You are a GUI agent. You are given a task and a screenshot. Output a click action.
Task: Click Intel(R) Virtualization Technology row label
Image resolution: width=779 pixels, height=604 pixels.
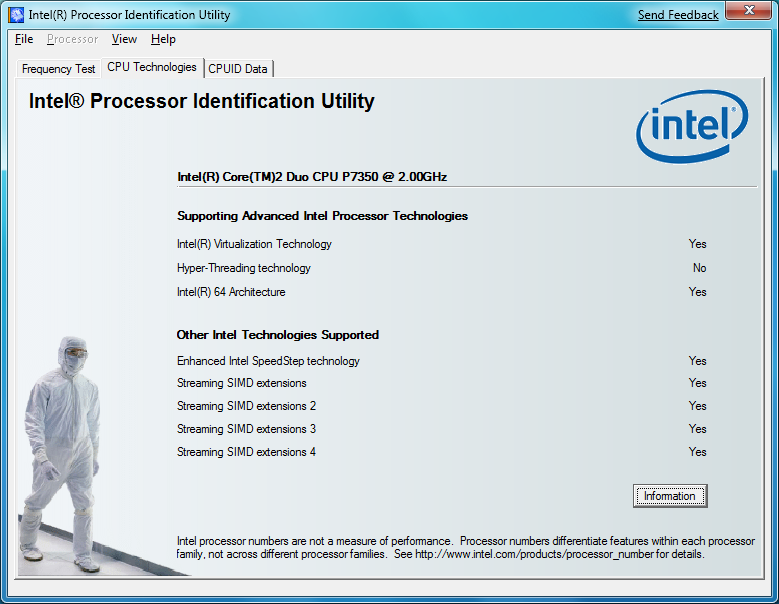click(x=254, y=244)
